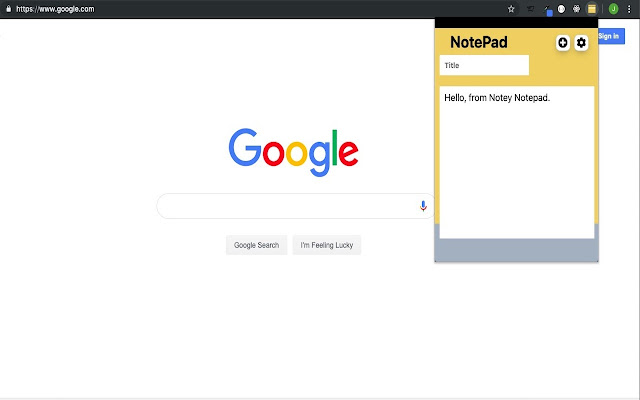
Task: View site security lock icon
Action: point(9,9)
